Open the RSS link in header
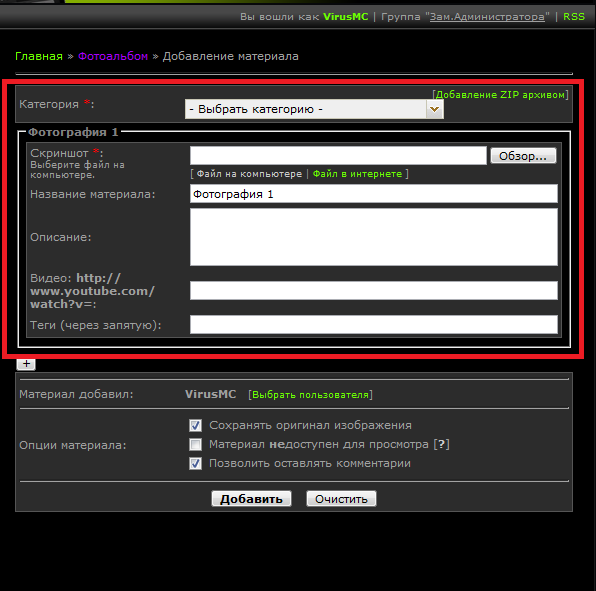596x591 pixels. pos(574,17)
